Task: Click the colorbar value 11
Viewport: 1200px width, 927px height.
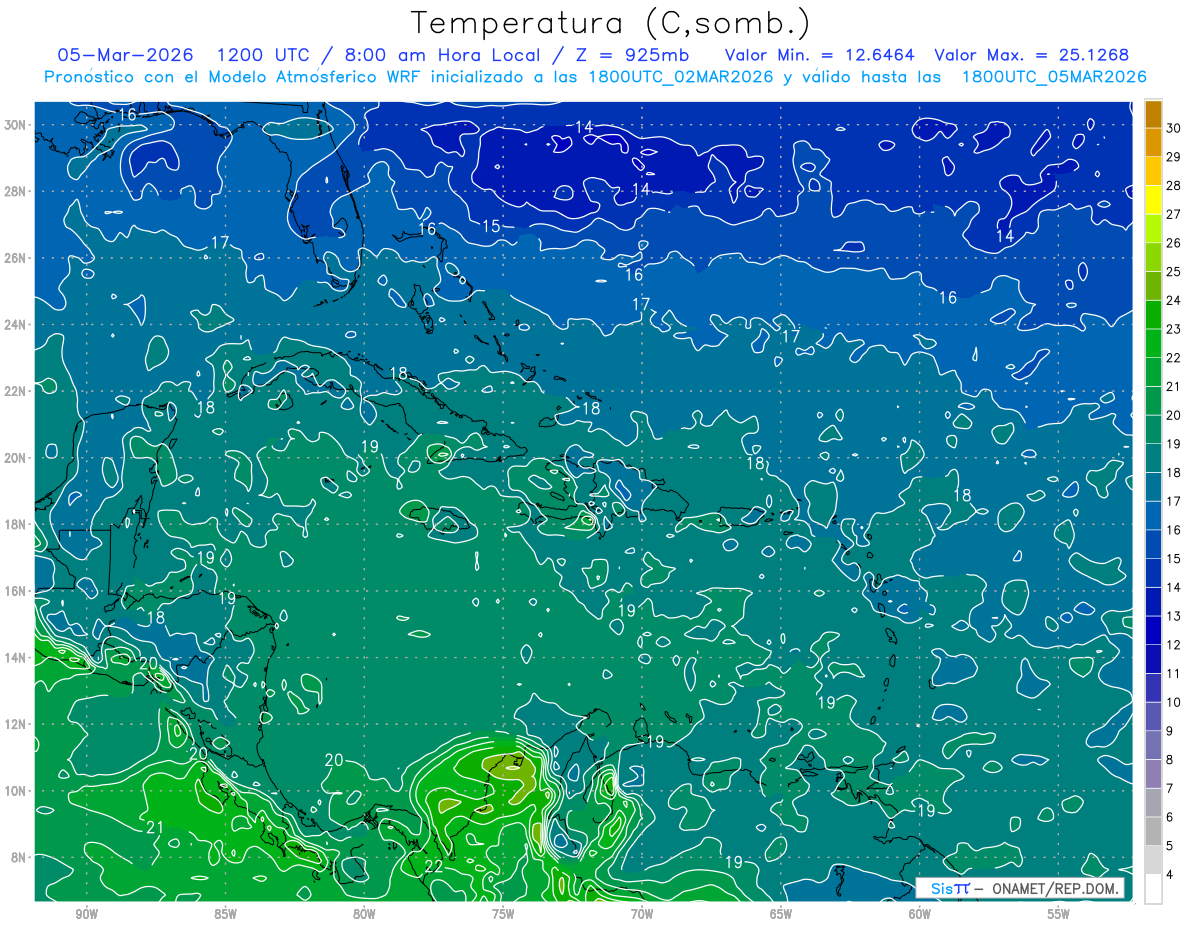Action: tap(1173, 674)
